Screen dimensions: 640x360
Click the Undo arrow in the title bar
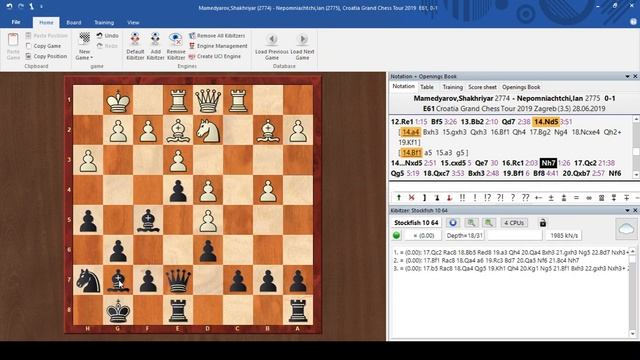coord(10,6)
